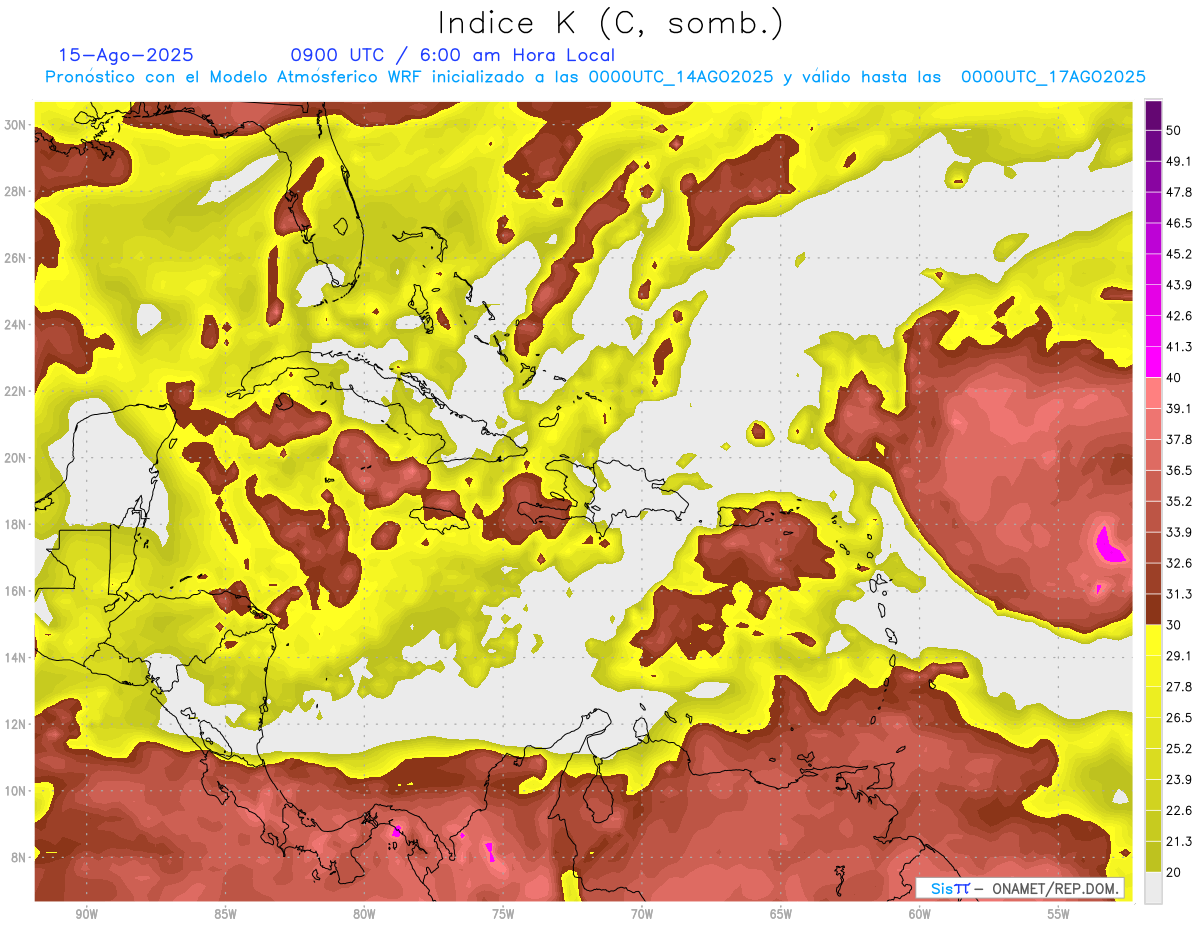Click the "55W" longitude label

(1059, 914)
